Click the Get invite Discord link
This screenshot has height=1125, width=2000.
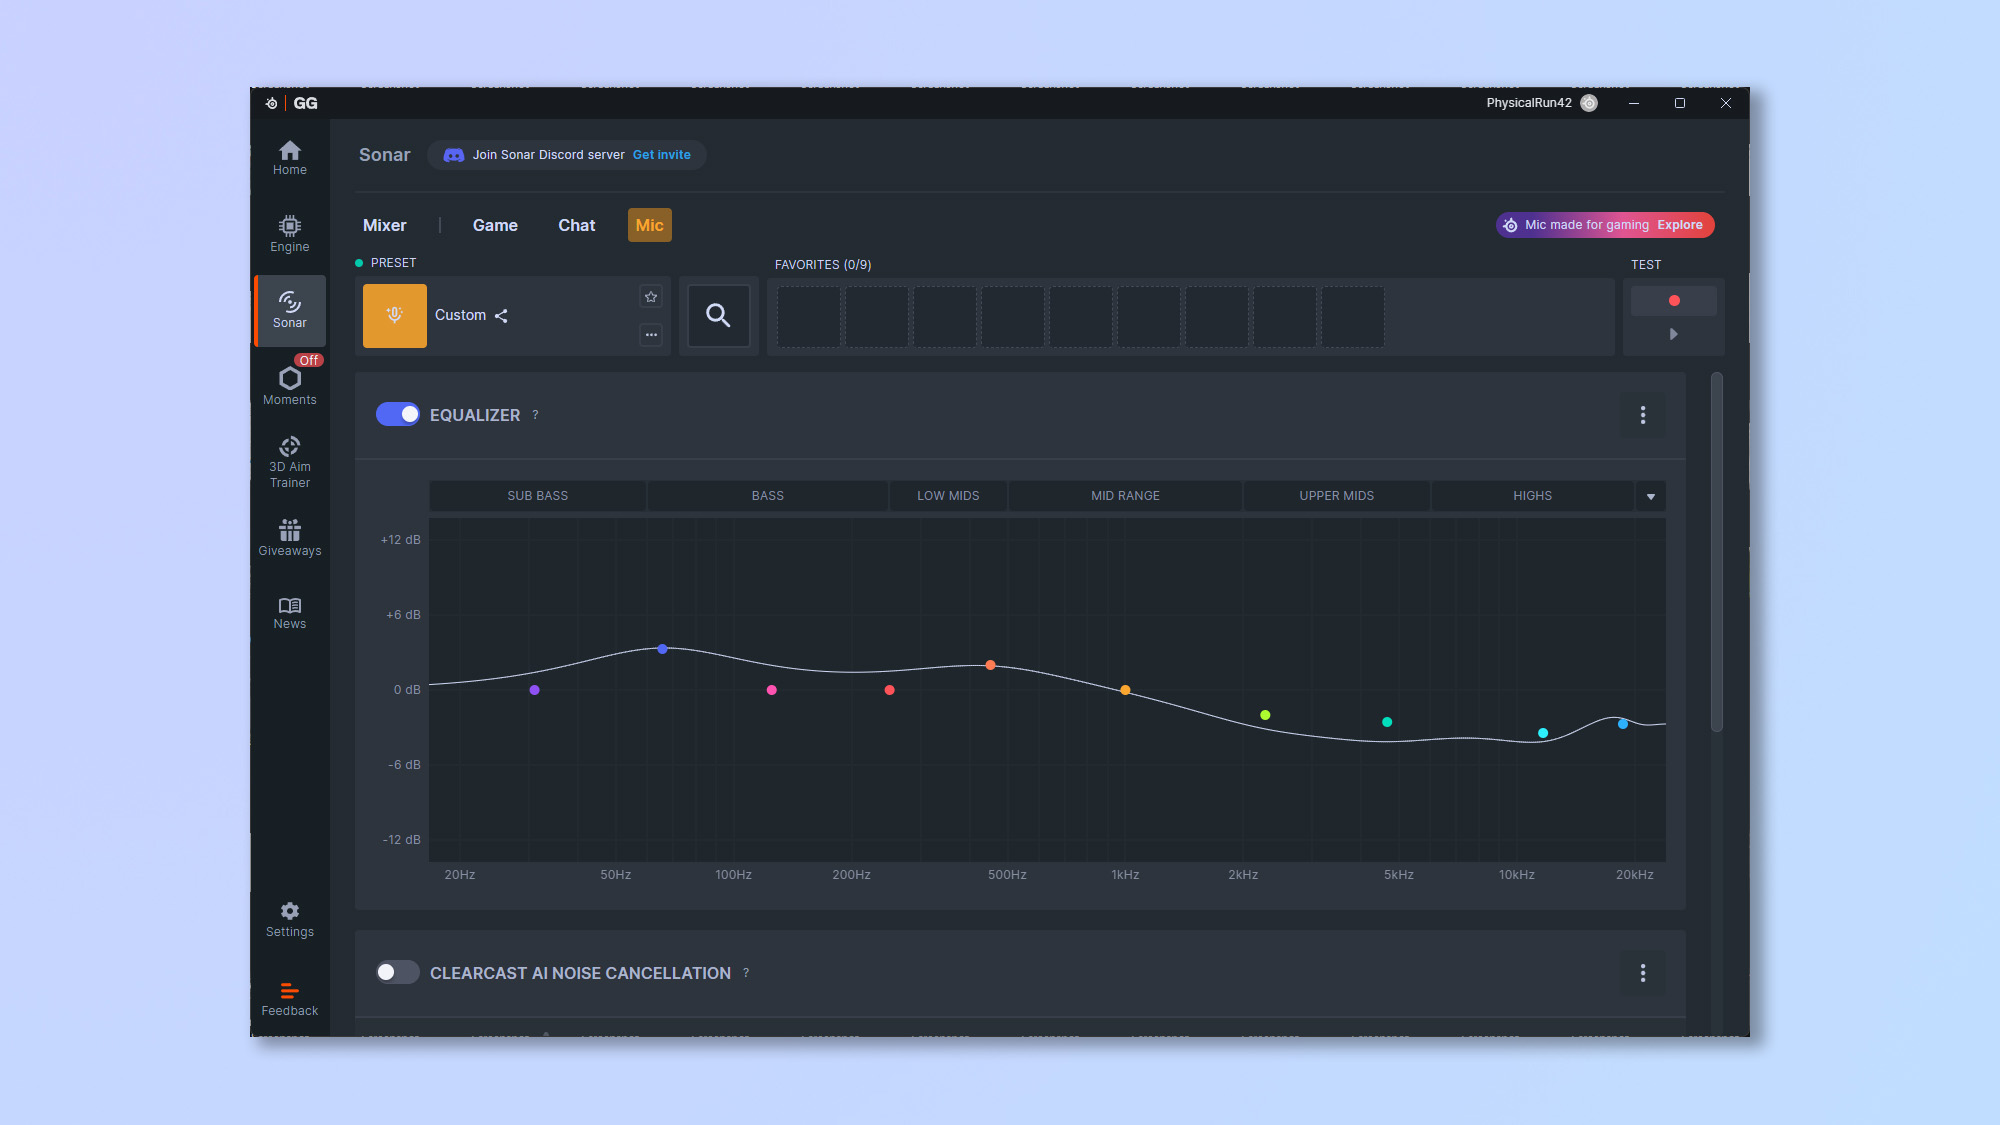pyautogui.click(x=661, y=155)
